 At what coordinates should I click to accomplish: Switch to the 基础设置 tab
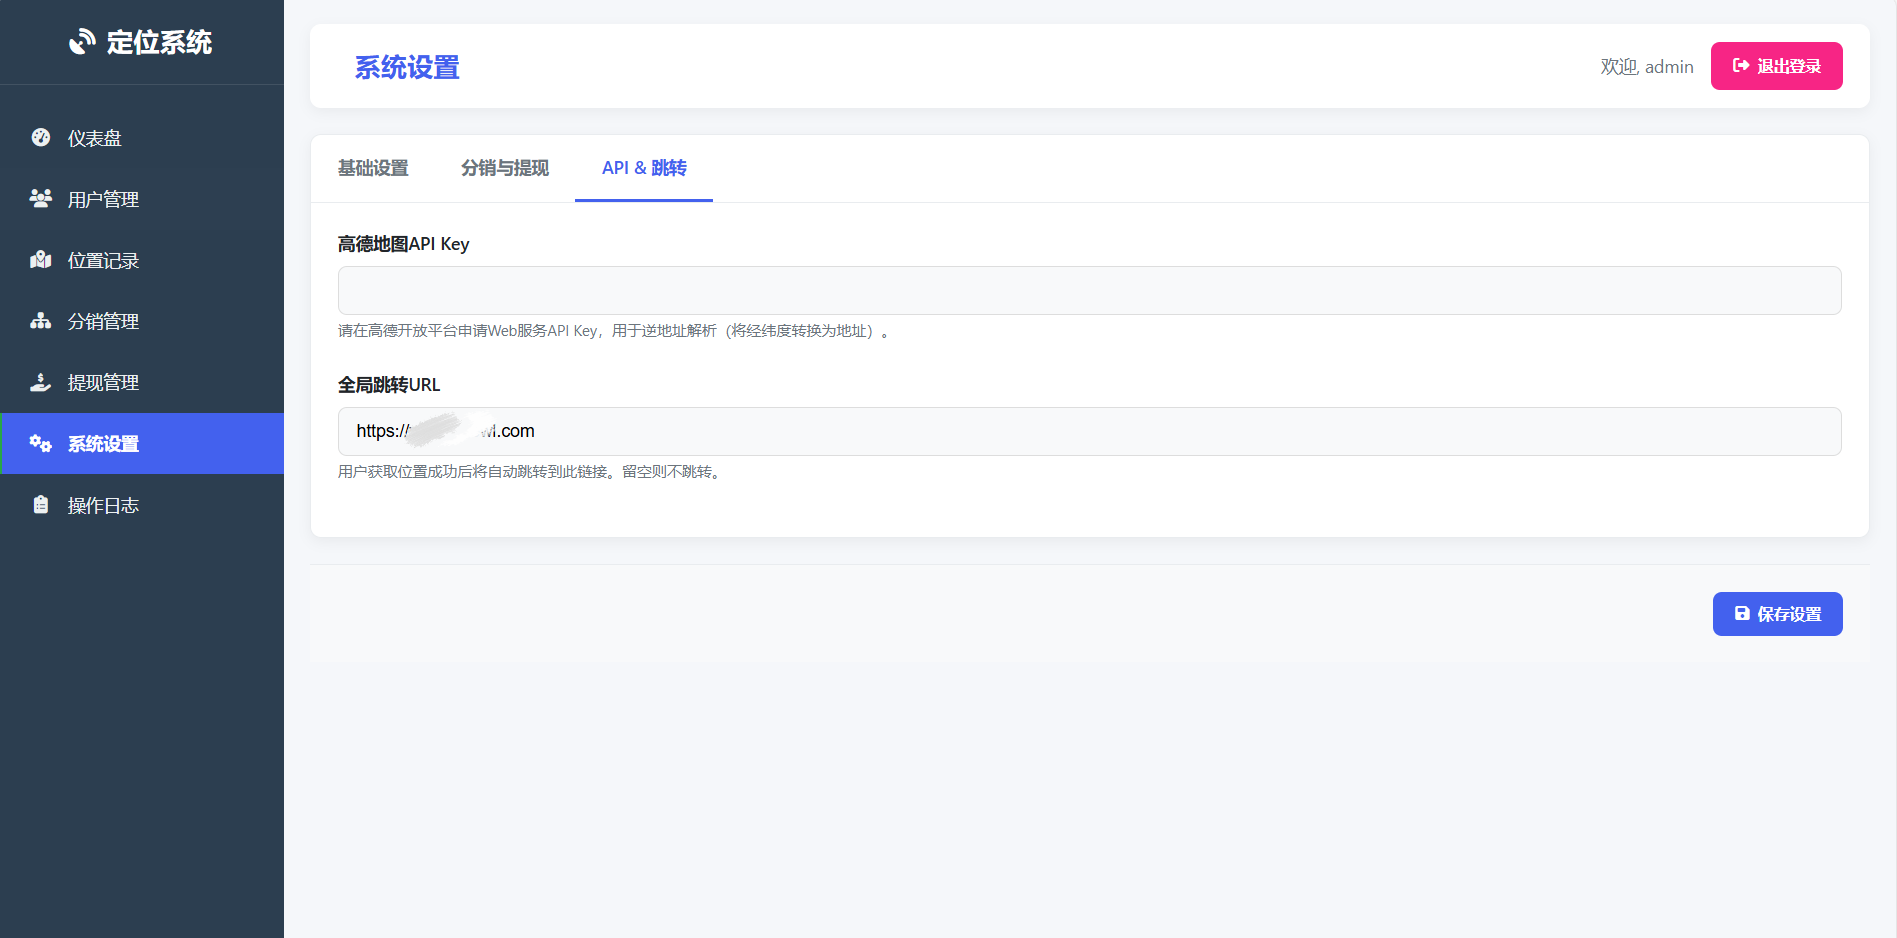point(373,168)
